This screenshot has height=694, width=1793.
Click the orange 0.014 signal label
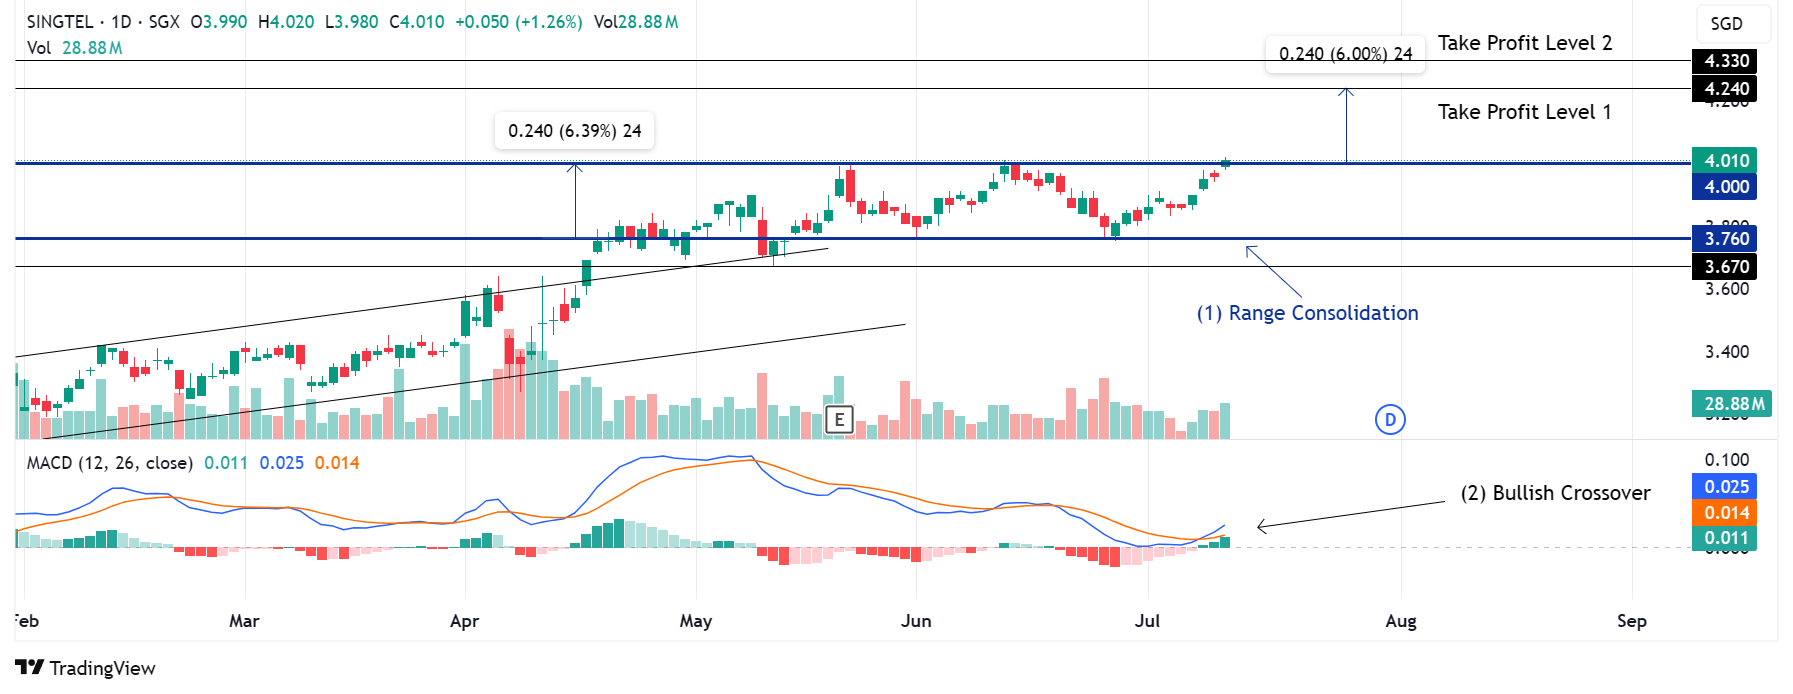tap(1724, 513)
